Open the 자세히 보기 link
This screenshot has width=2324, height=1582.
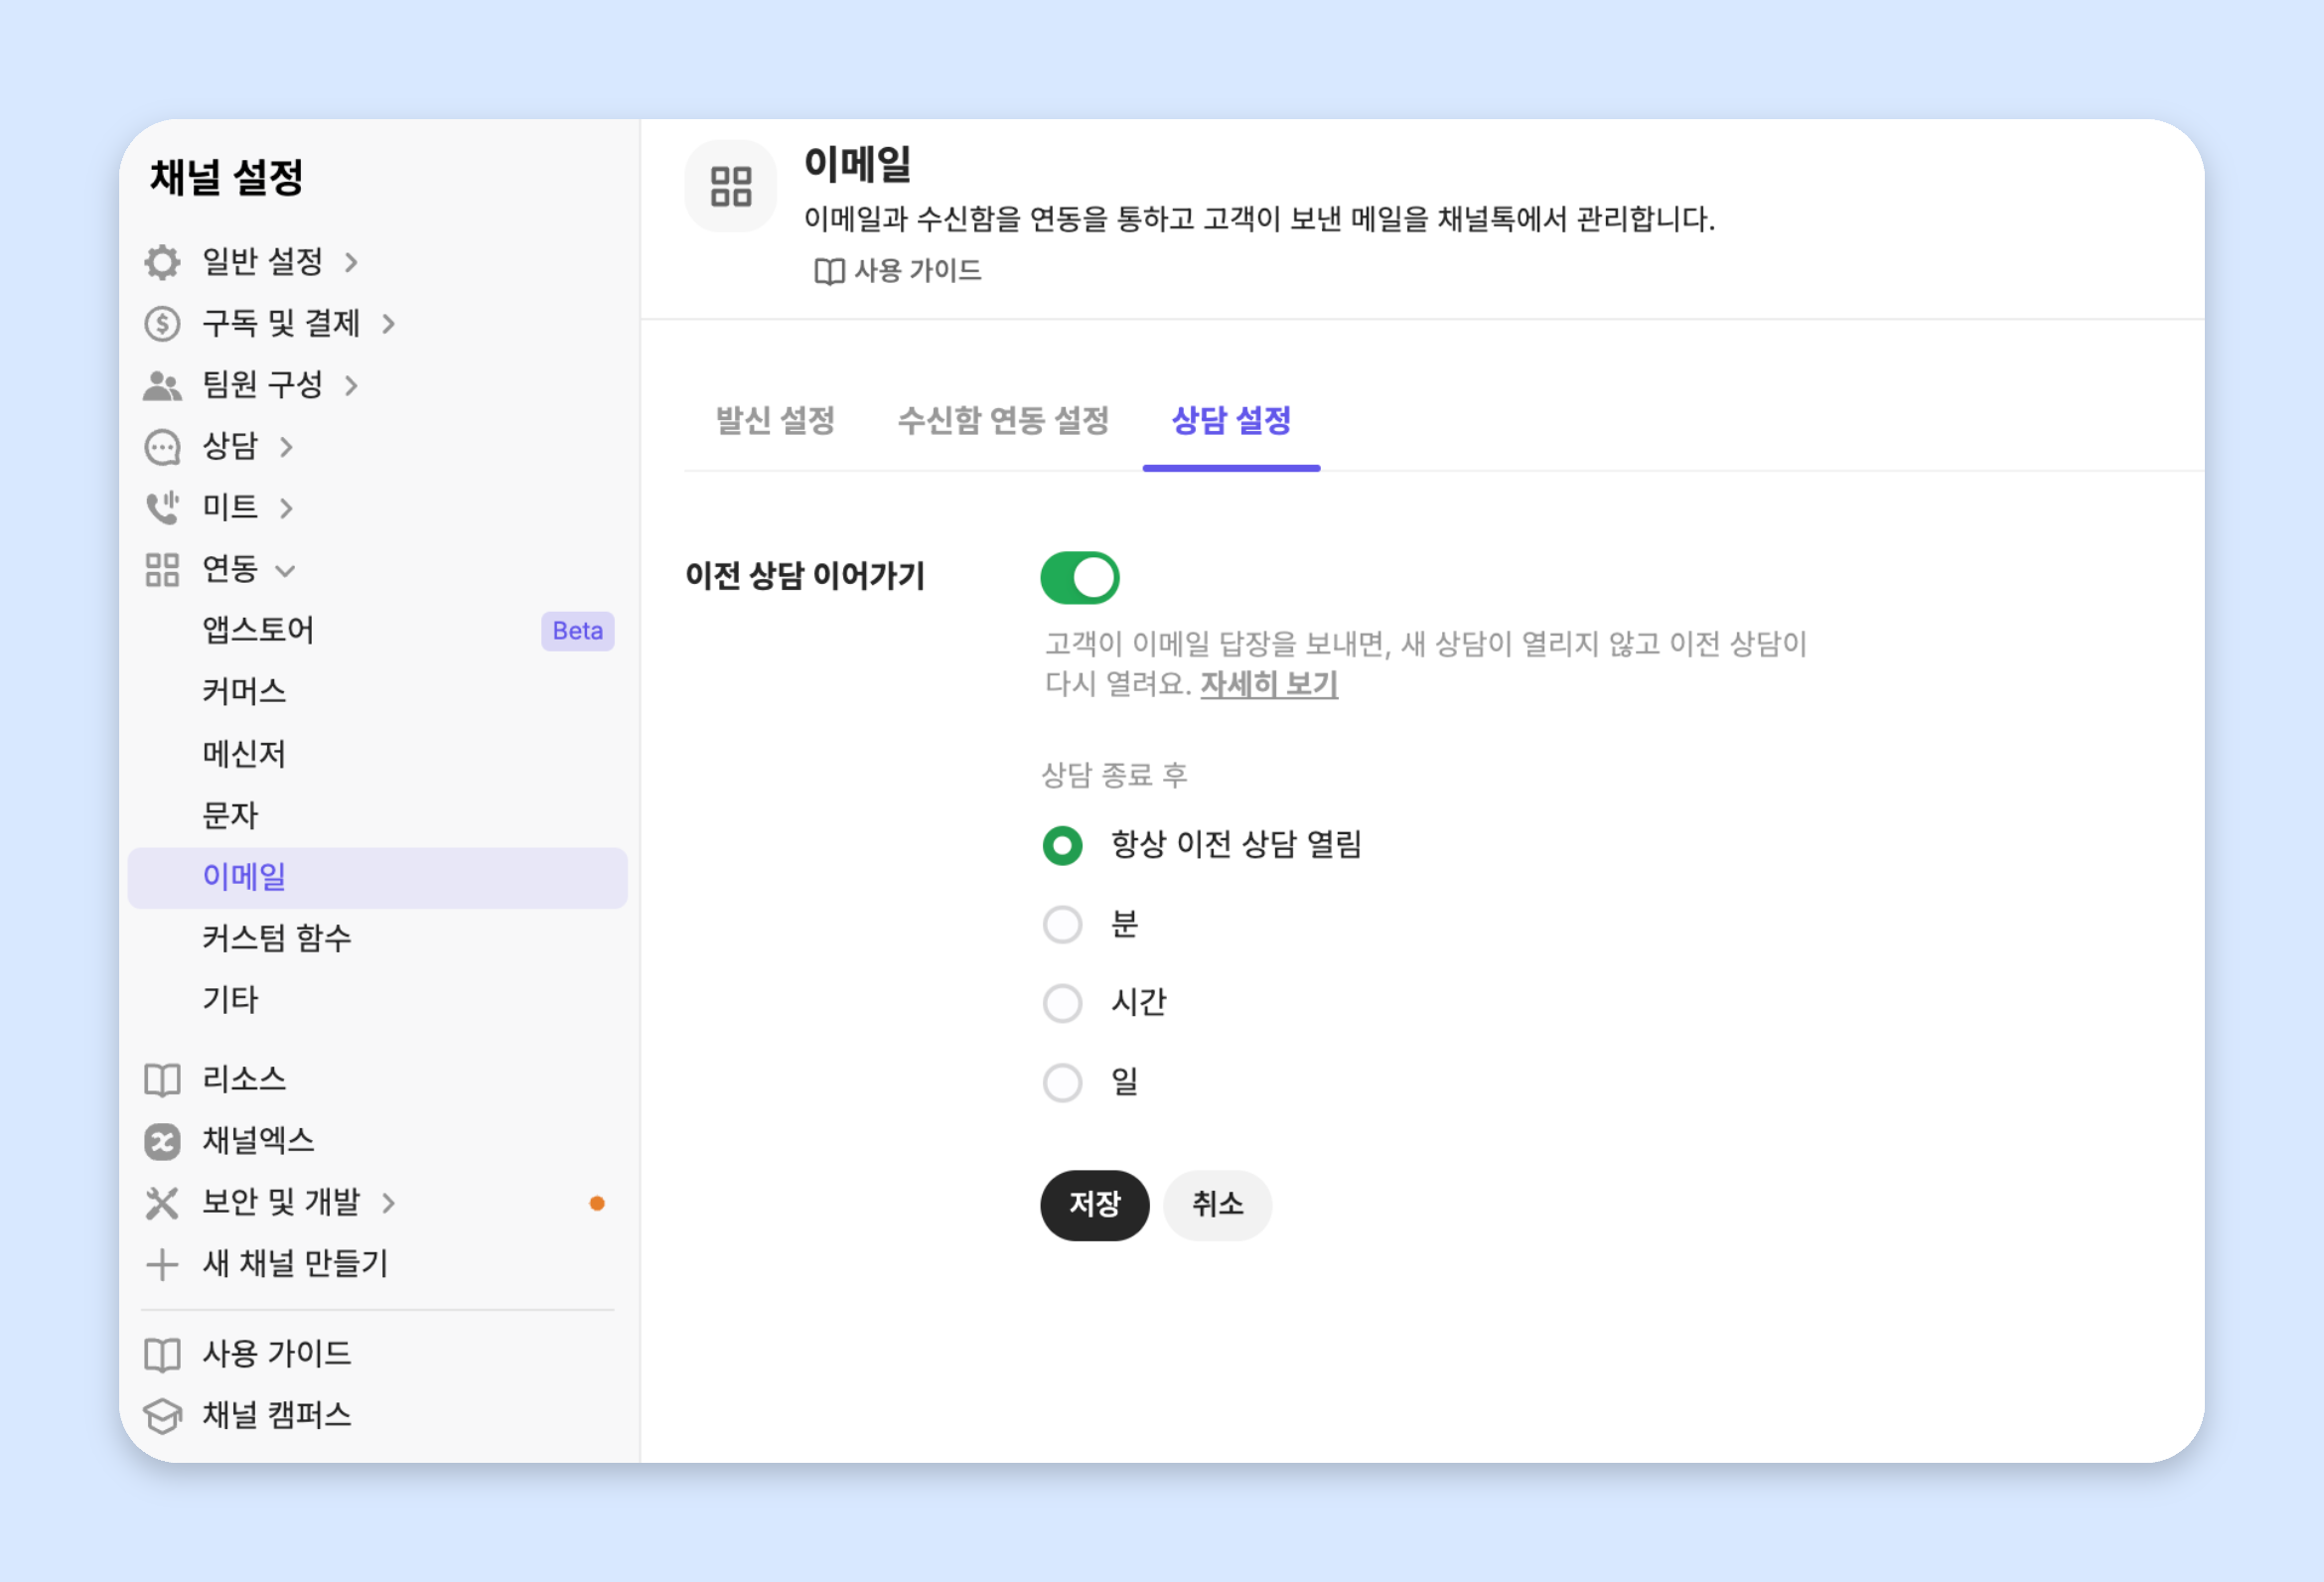pos(1269,685)
